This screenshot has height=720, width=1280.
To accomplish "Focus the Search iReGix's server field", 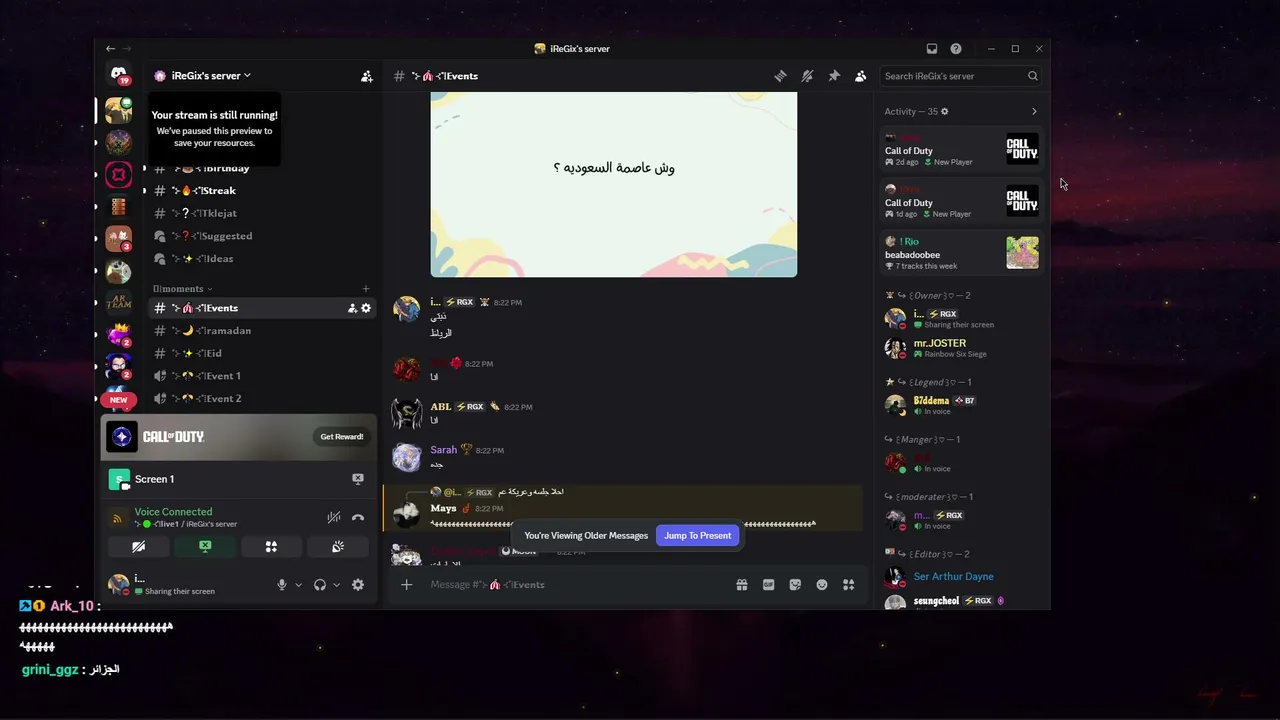I will (961, 76).
